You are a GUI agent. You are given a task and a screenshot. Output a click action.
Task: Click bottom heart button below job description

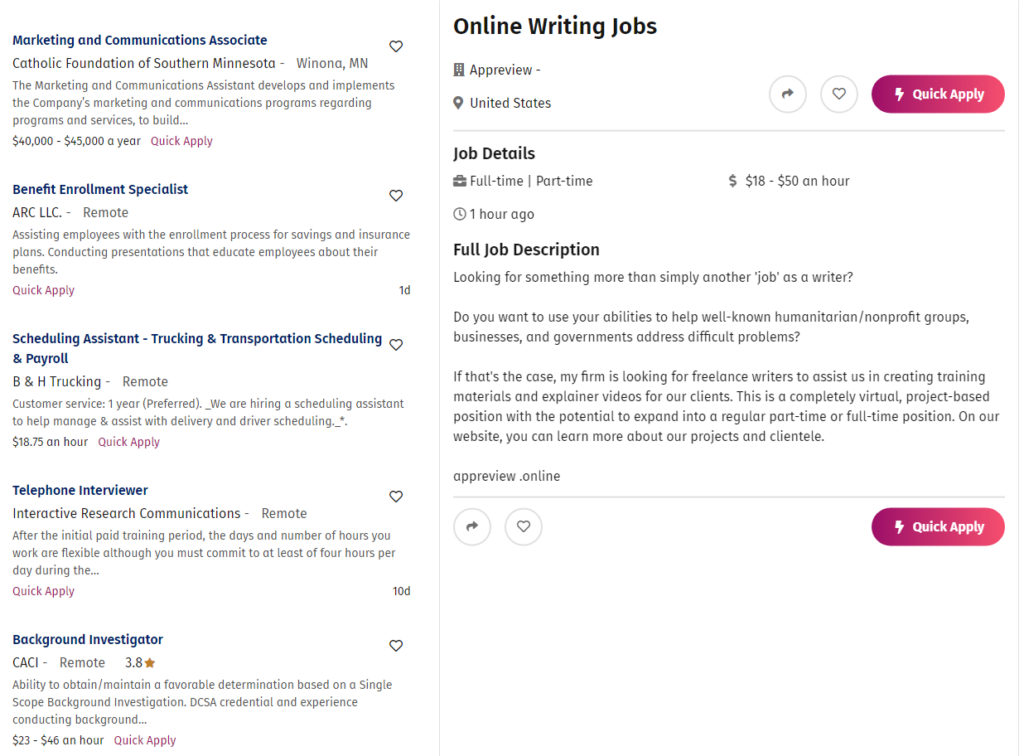(524, 527)
